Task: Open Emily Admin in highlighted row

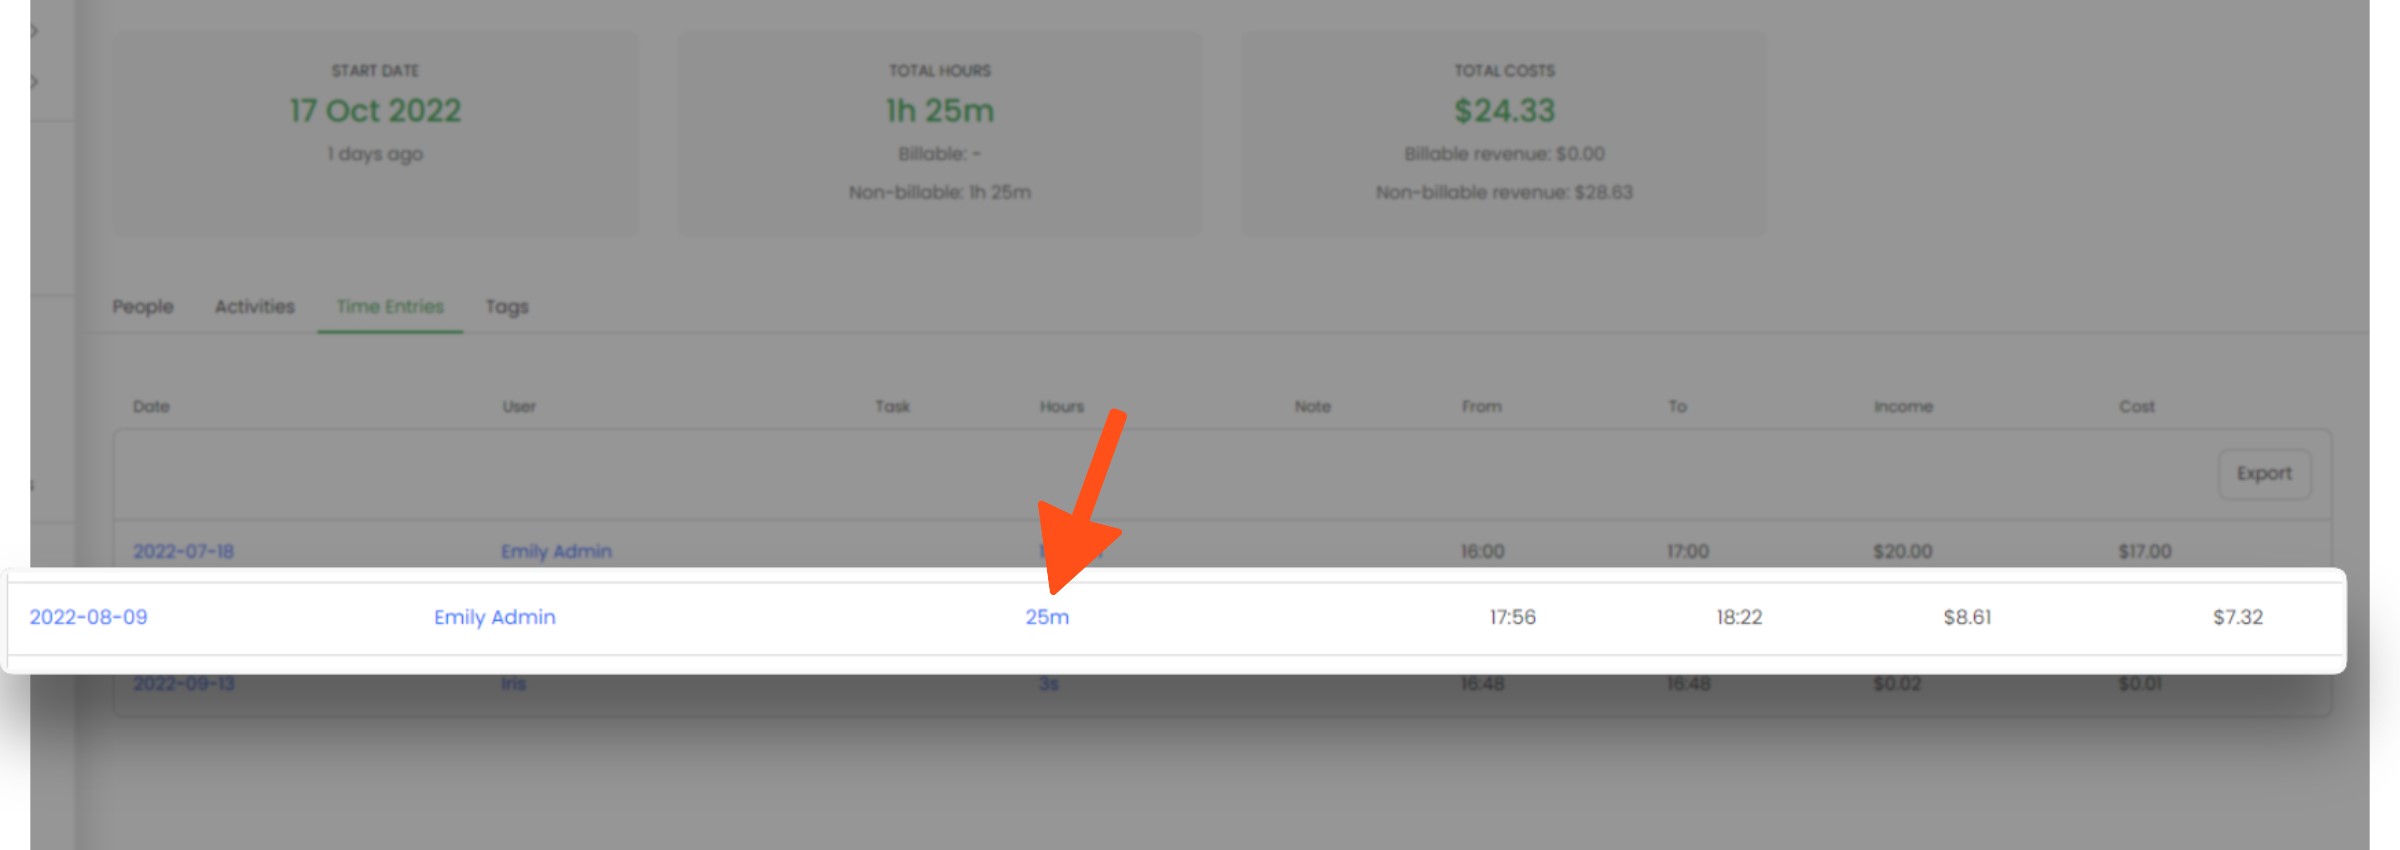Action: [x=494, y=617]
